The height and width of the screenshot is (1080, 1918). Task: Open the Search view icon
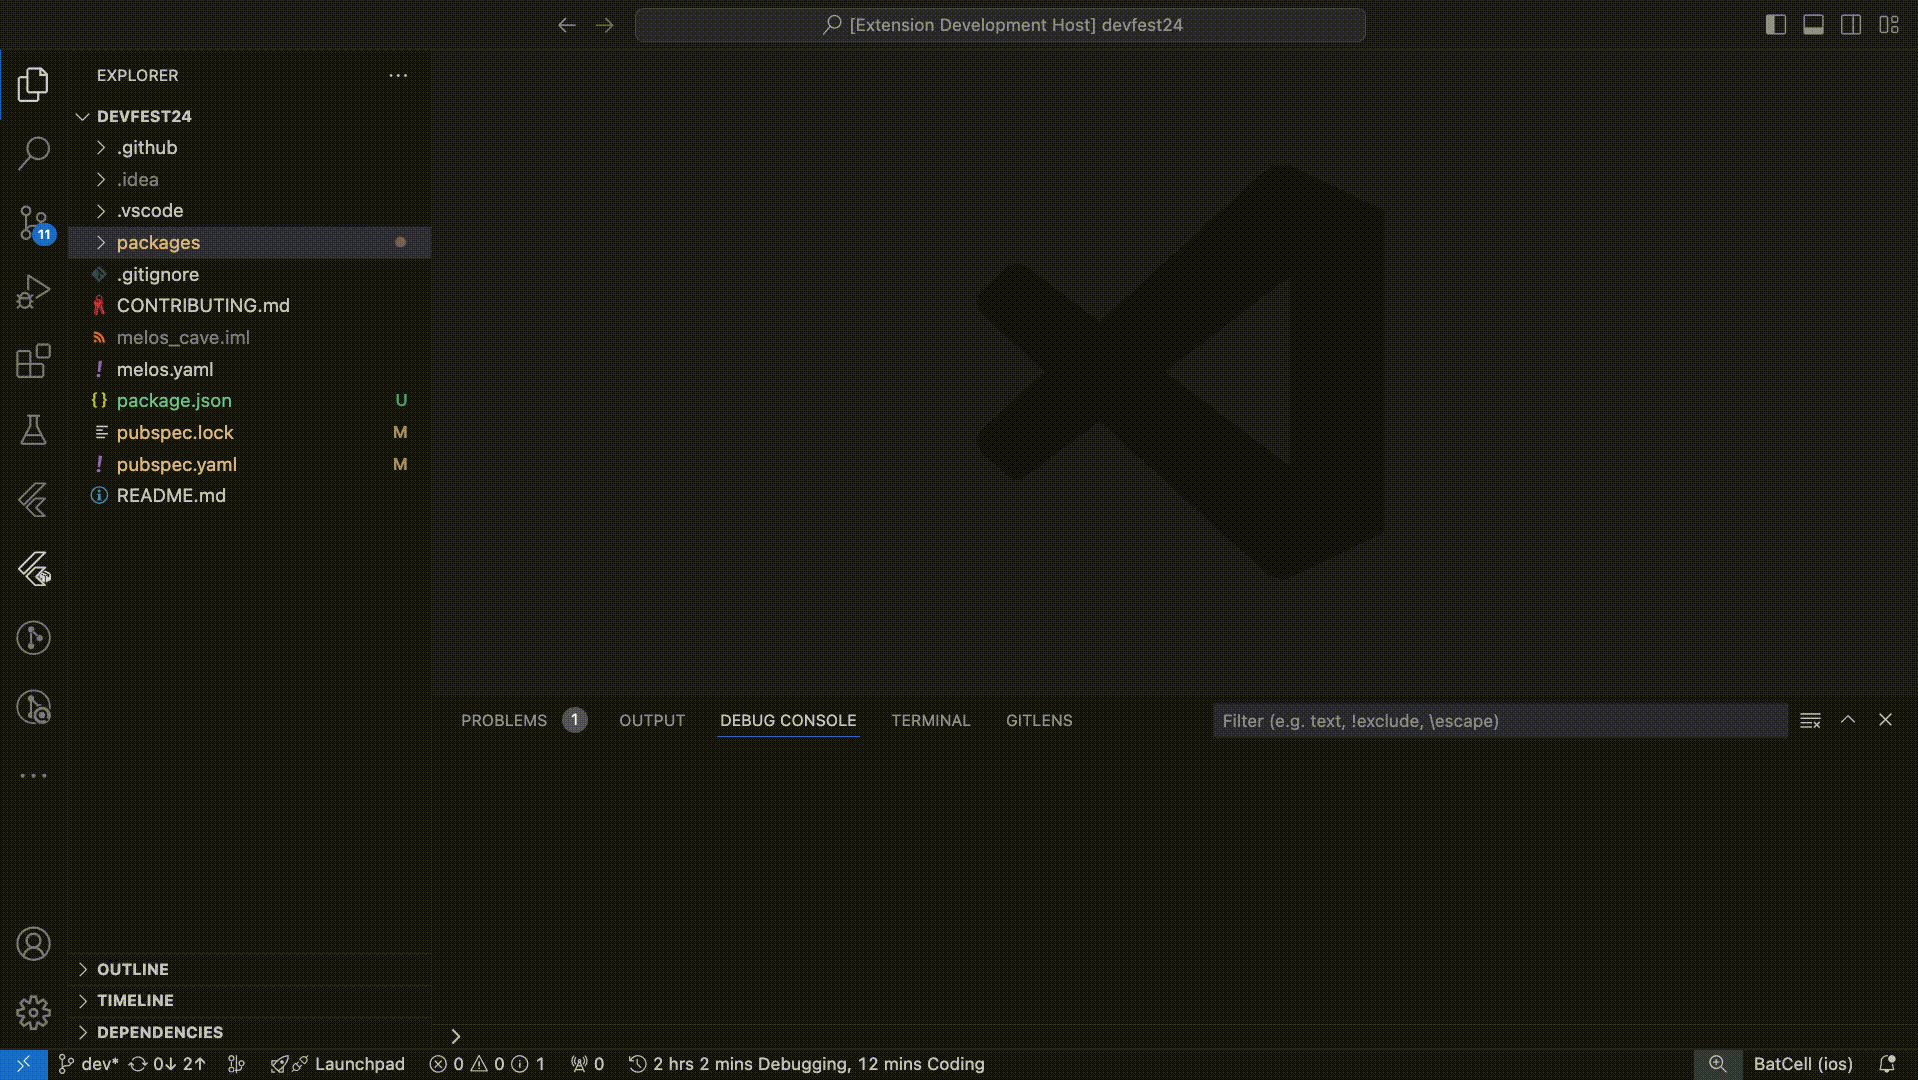click(x=33, y=153)
